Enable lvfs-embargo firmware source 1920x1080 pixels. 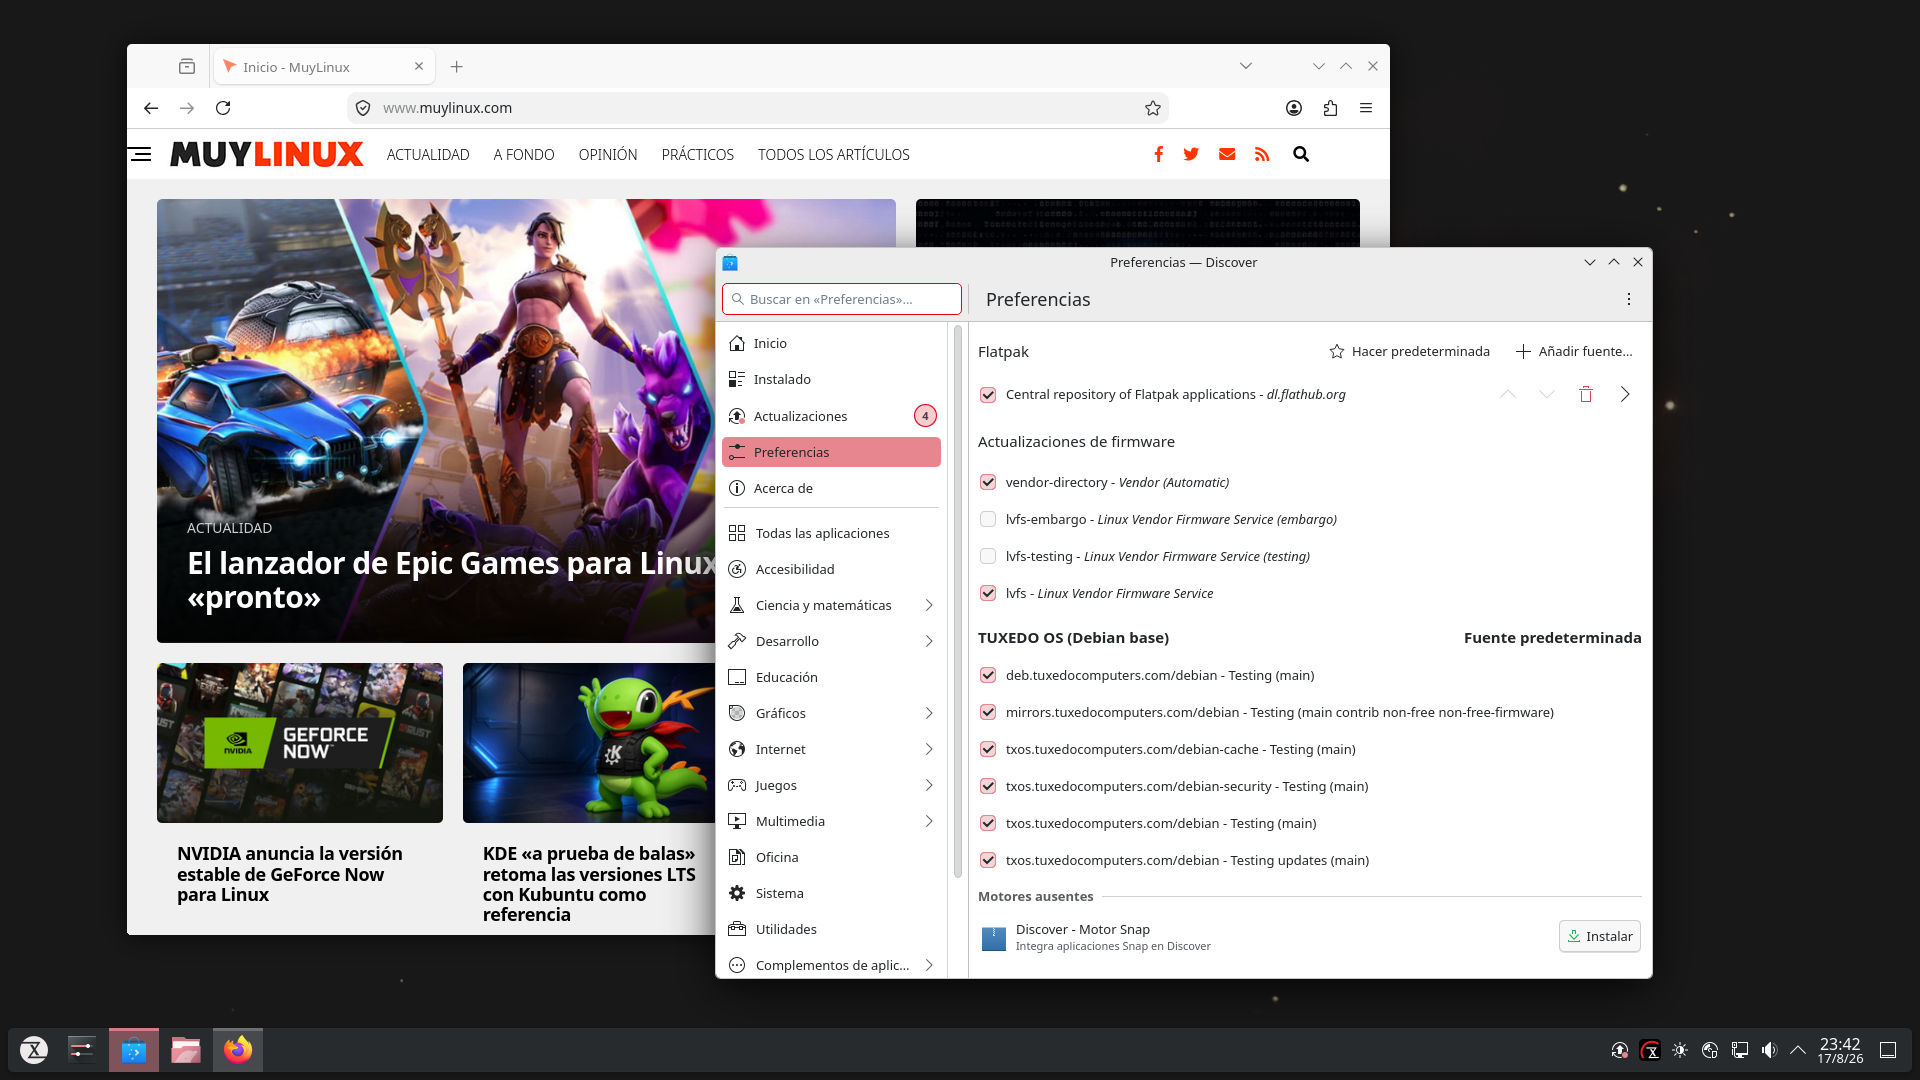[x=988, y=519]
